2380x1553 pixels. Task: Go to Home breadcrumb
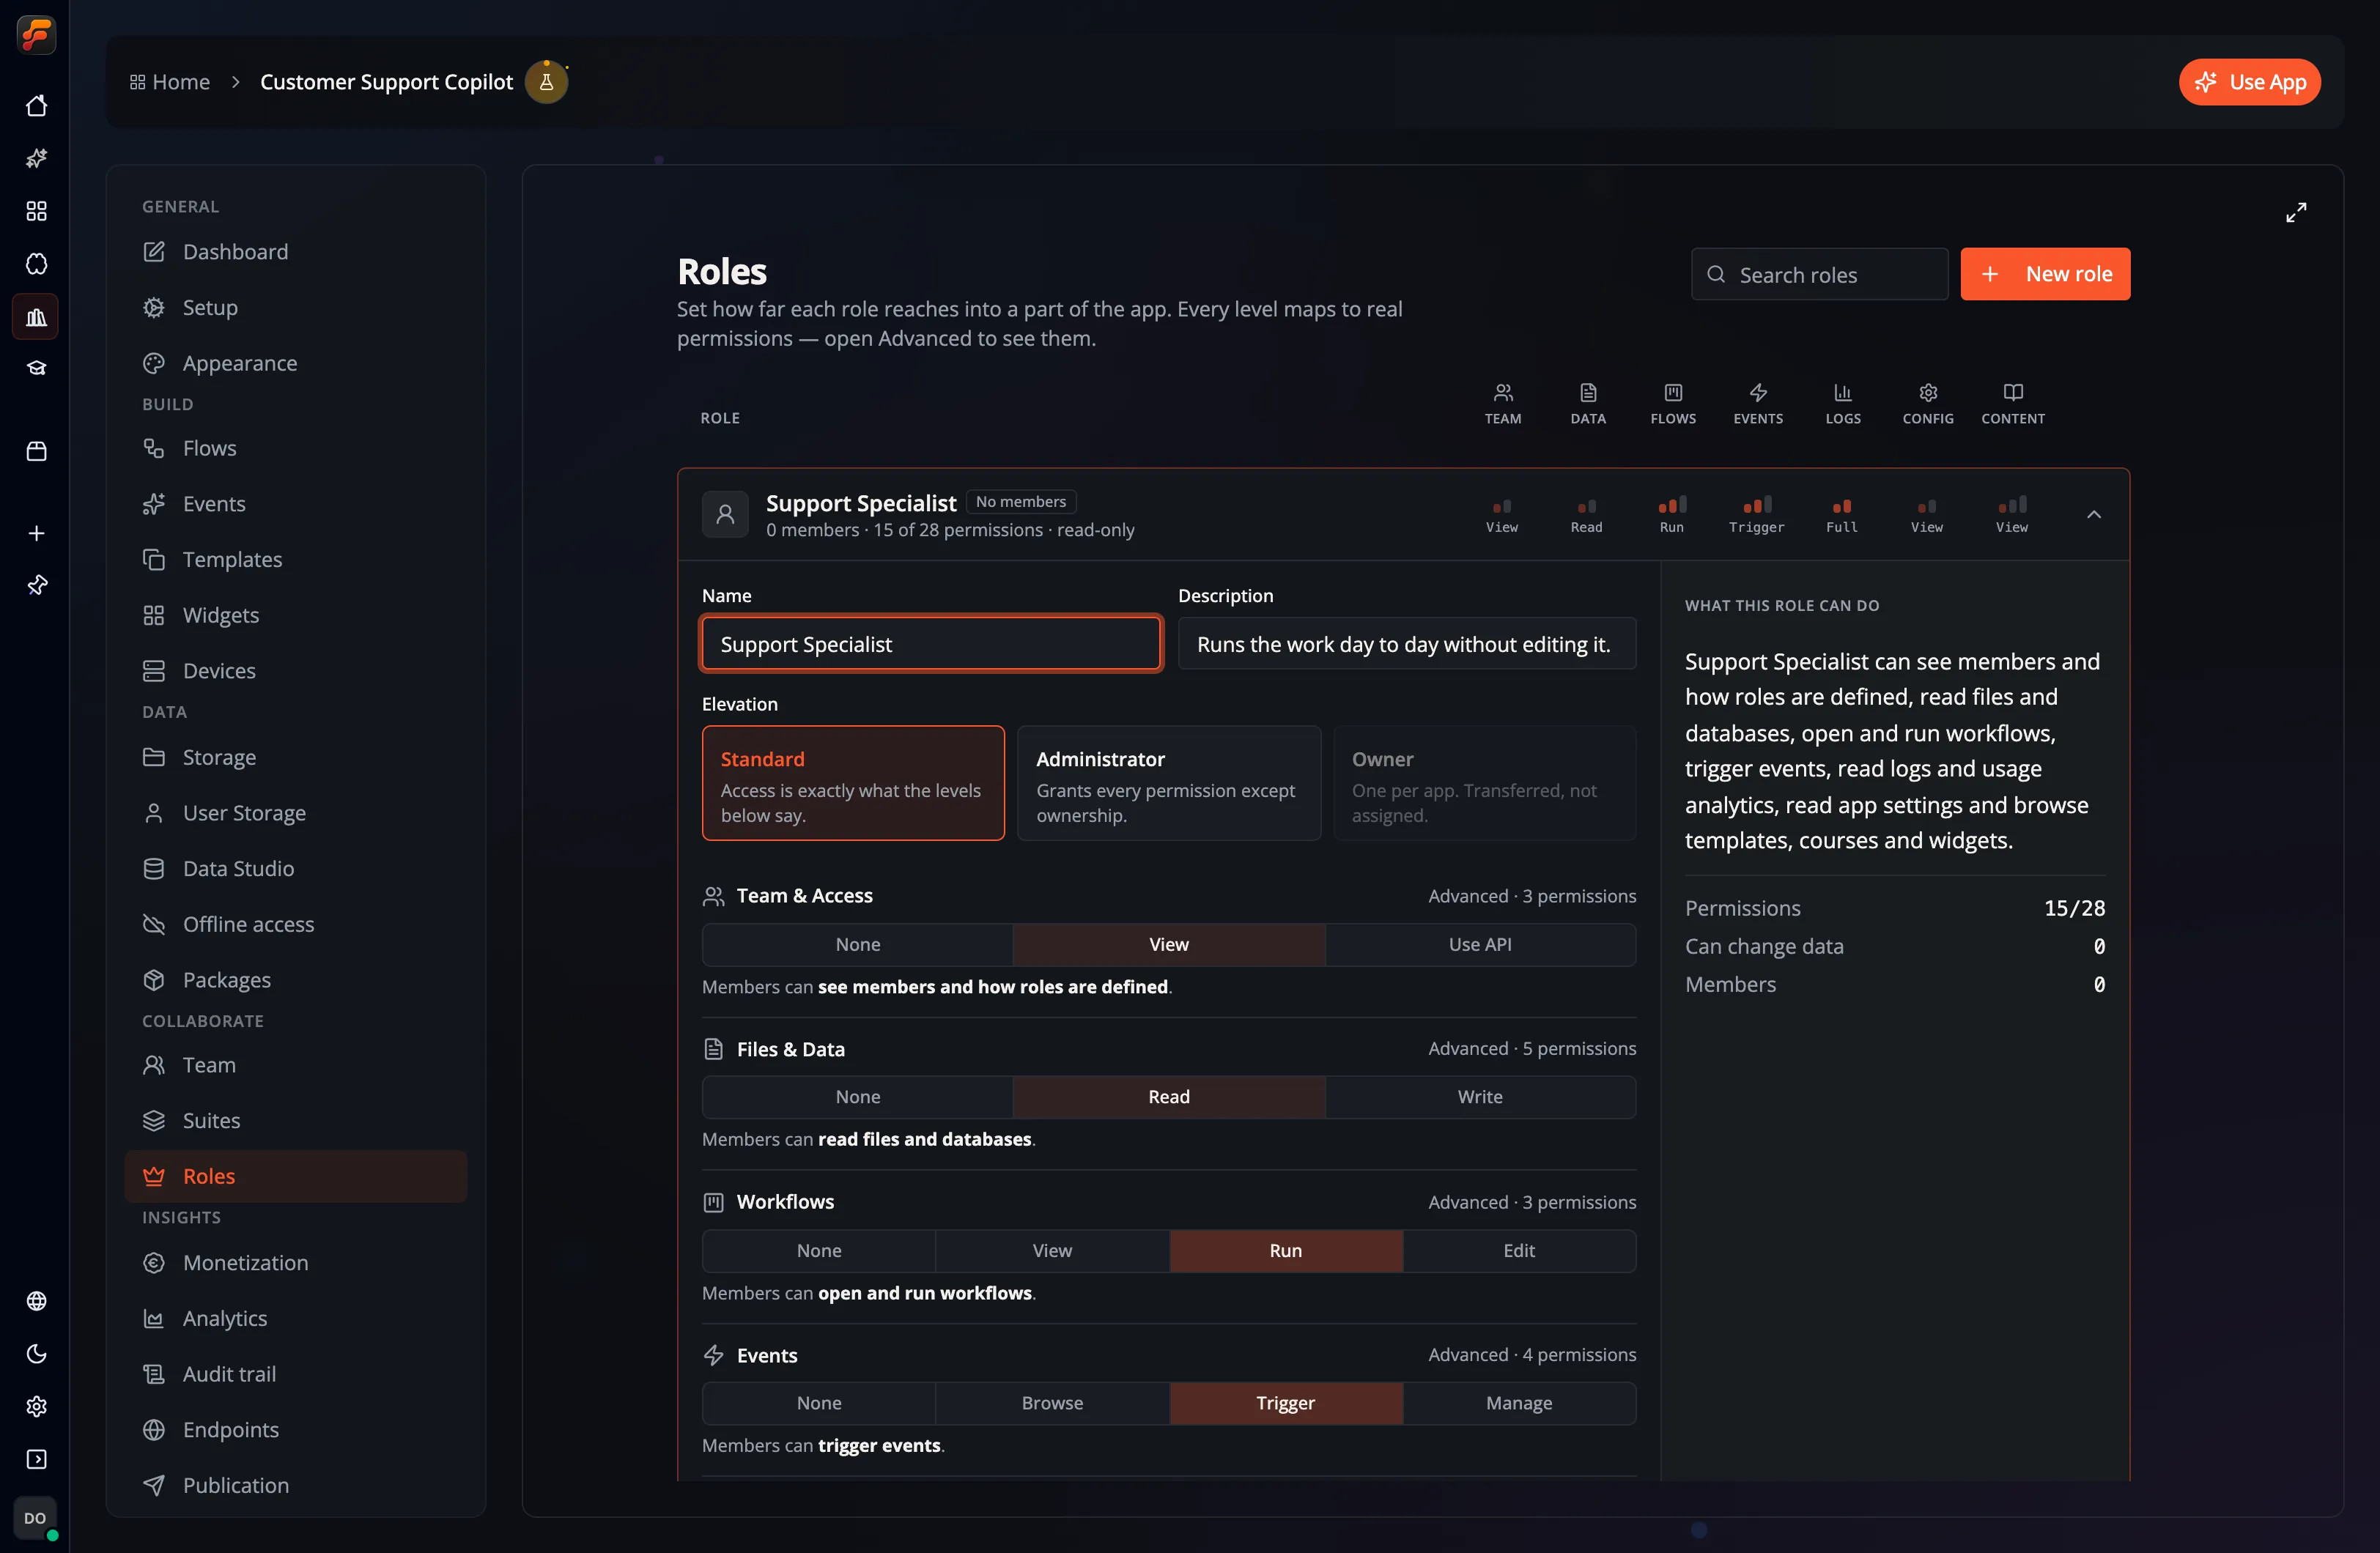[x=170, y=82]
